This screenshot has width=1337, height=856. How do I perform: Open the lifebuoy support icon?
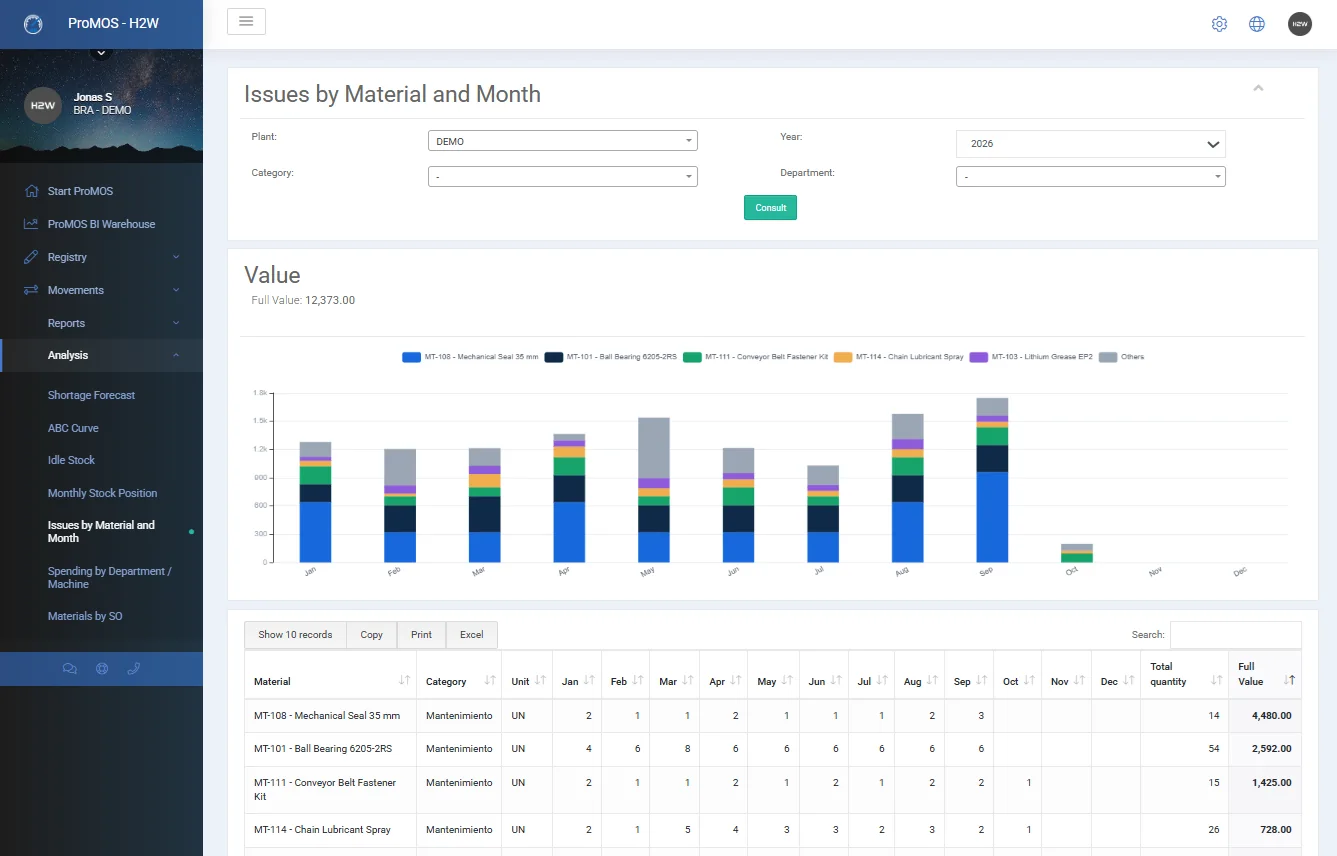[102, 669]
